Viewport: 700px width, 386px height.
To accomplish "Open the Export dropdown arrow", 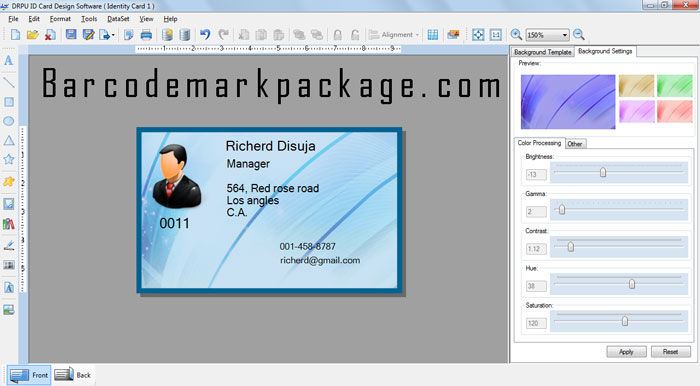I will pyautogui.click(x=113, y=35).
